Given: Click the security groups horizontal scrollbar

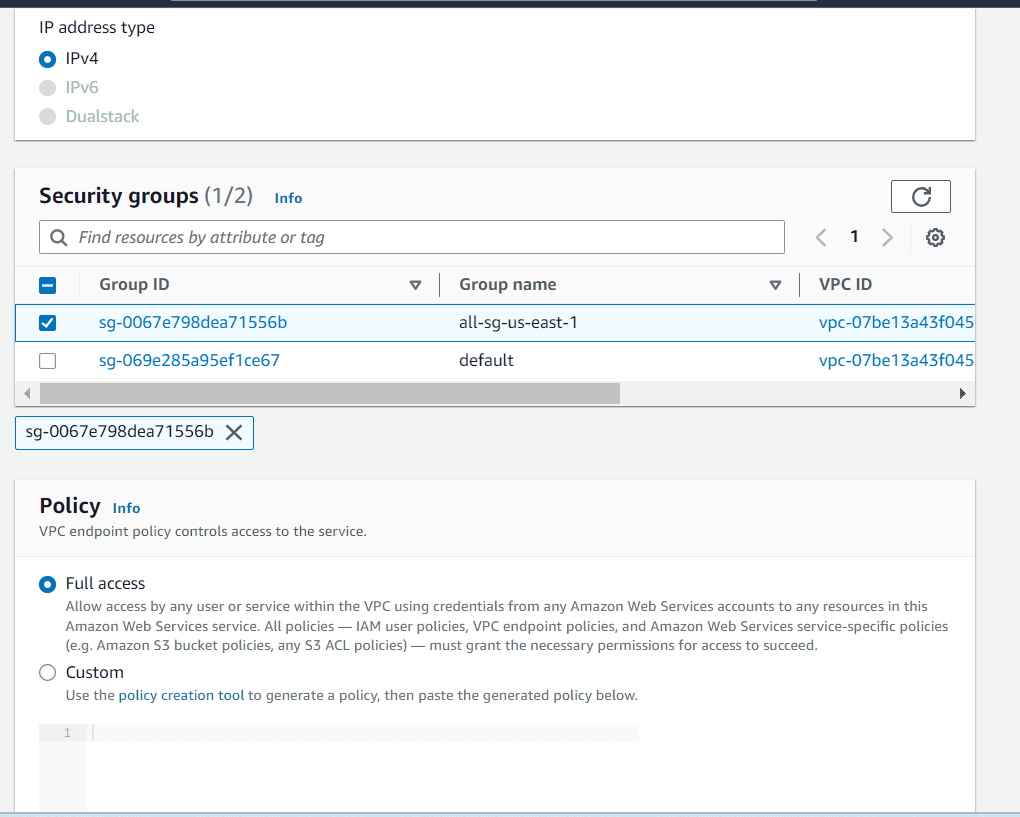Looking at the screenshot, I should click(x=330, y=394).
